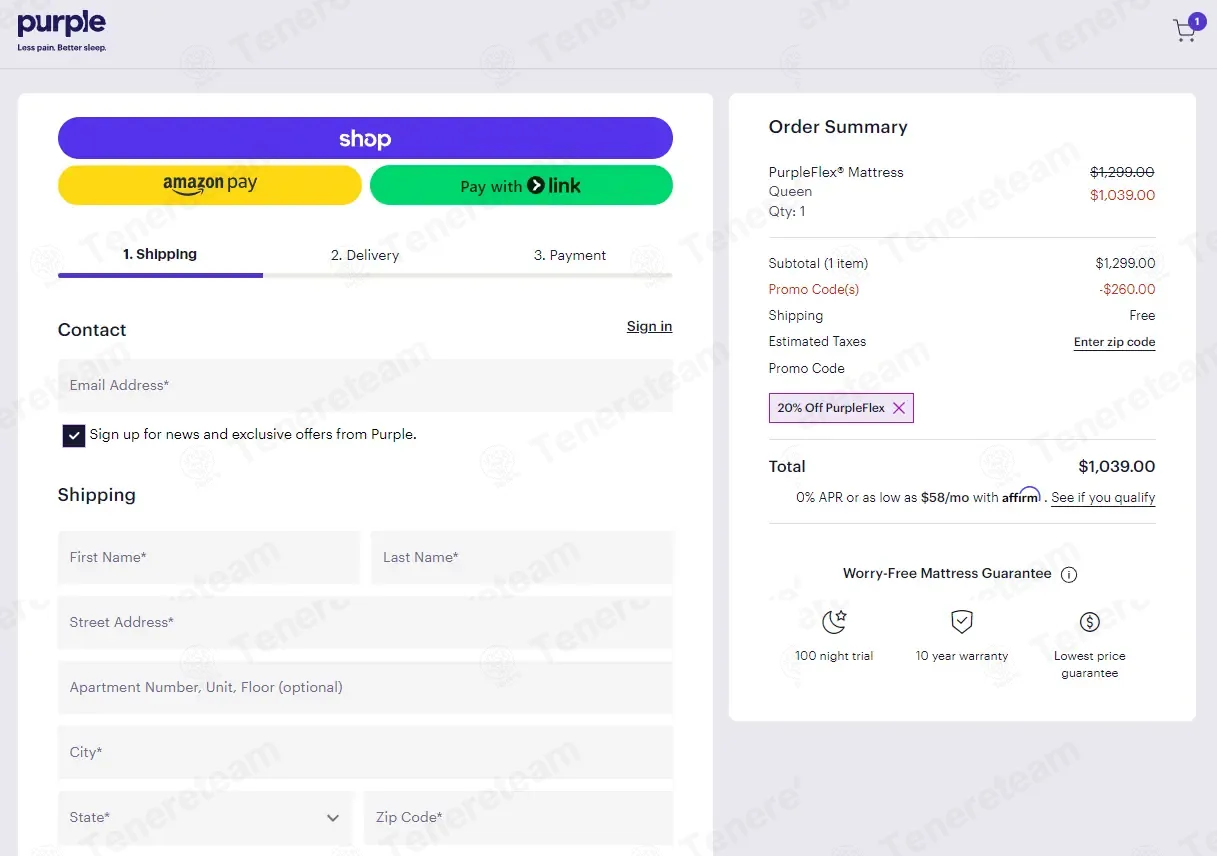
Task: Focus the Apartment Number optional field
Action: pos(365,687)
